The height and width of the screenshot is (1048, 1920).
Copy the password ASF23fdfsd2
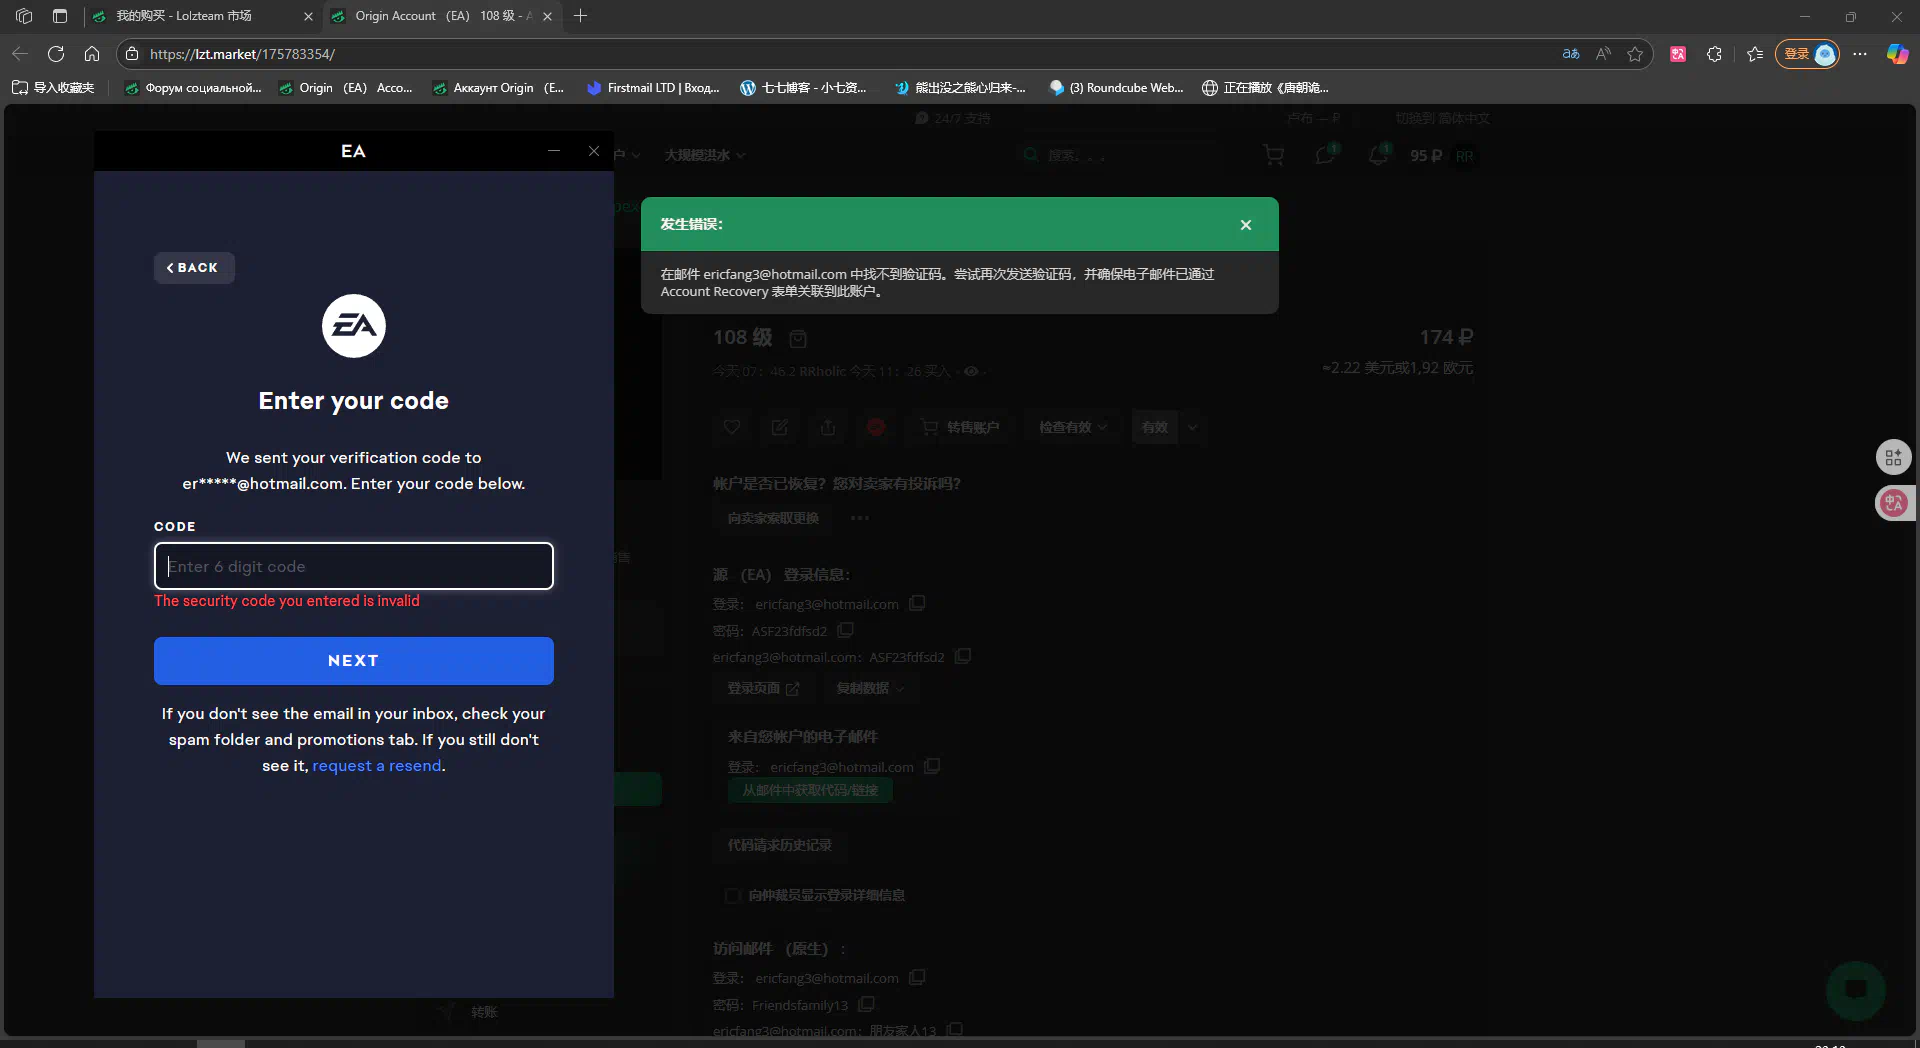tap(845, 630)
